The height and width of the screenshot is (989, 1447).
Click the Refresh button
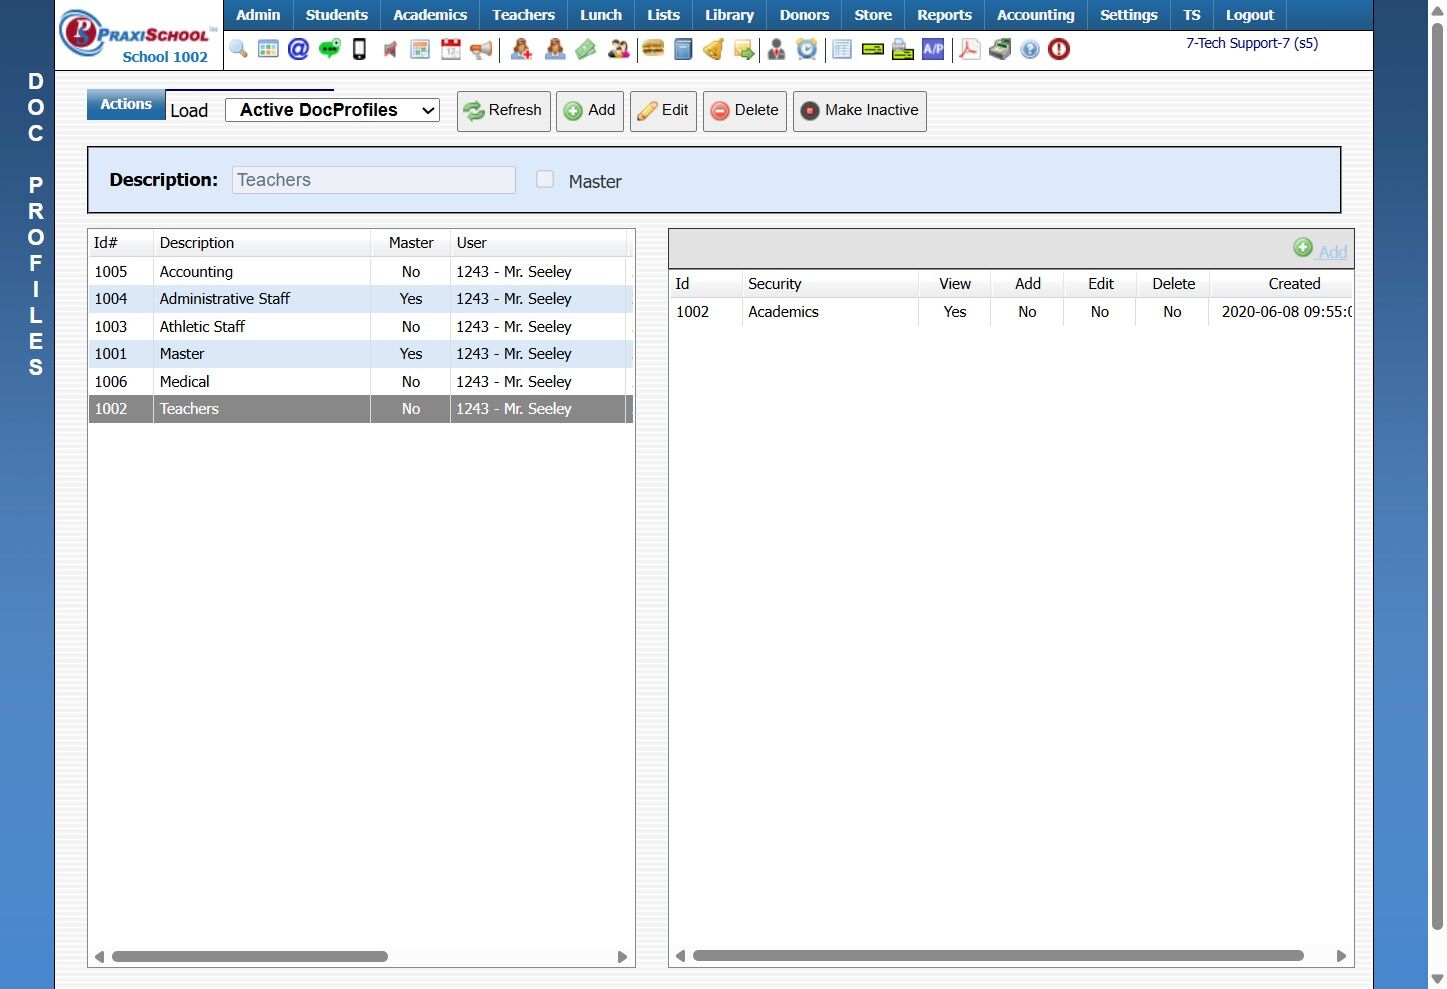[x=503, y=111]
